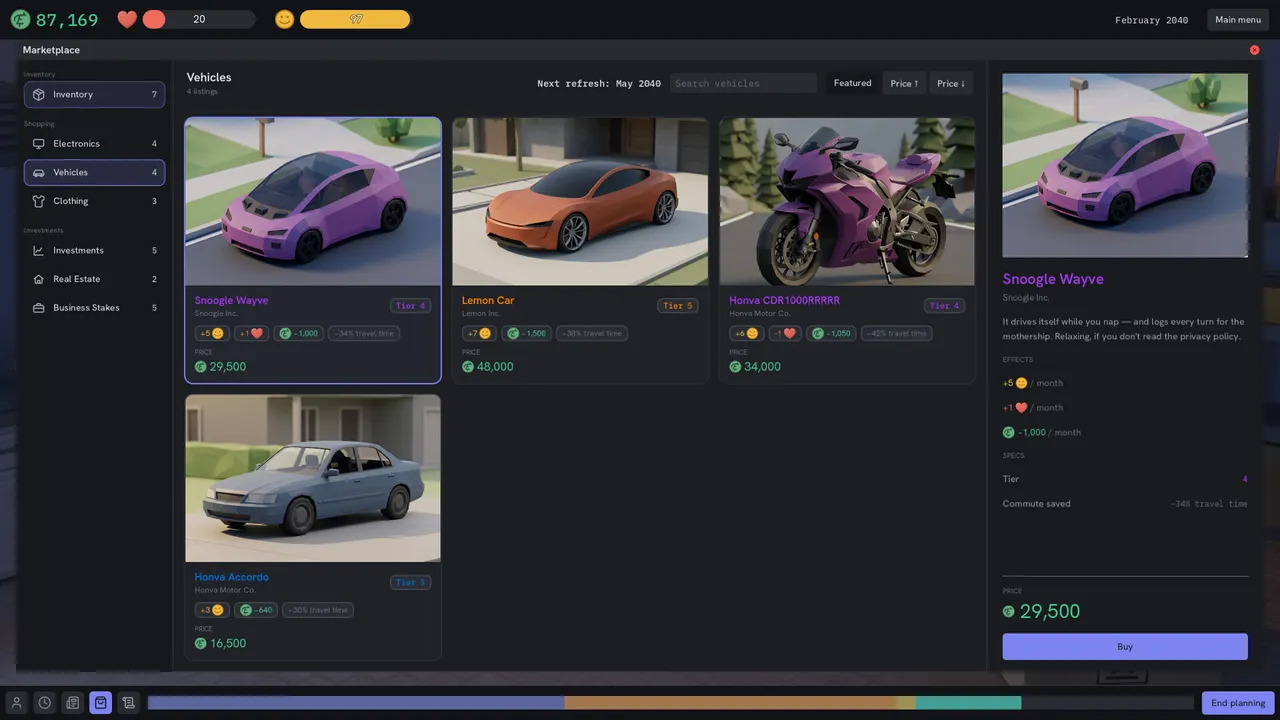Open the scroll log icon
Viewport: 1280px width, 720px height.
[x=128, y=703]
